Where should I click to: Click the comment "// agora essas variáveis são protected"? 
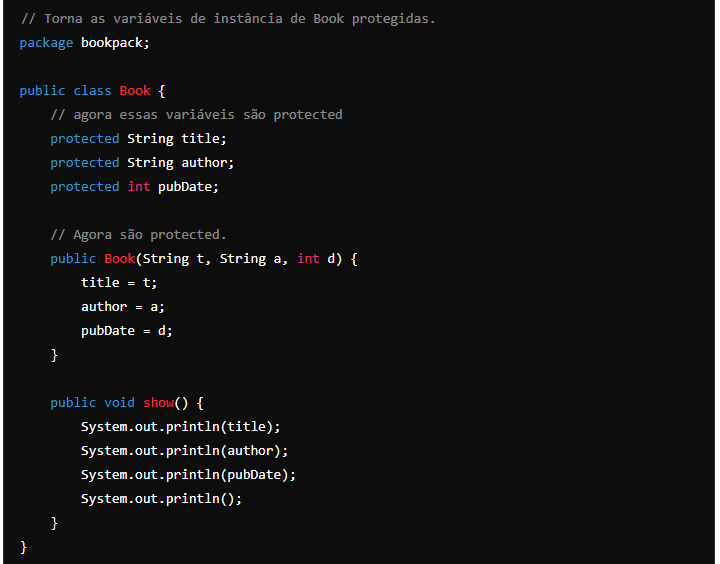(197, 115)
